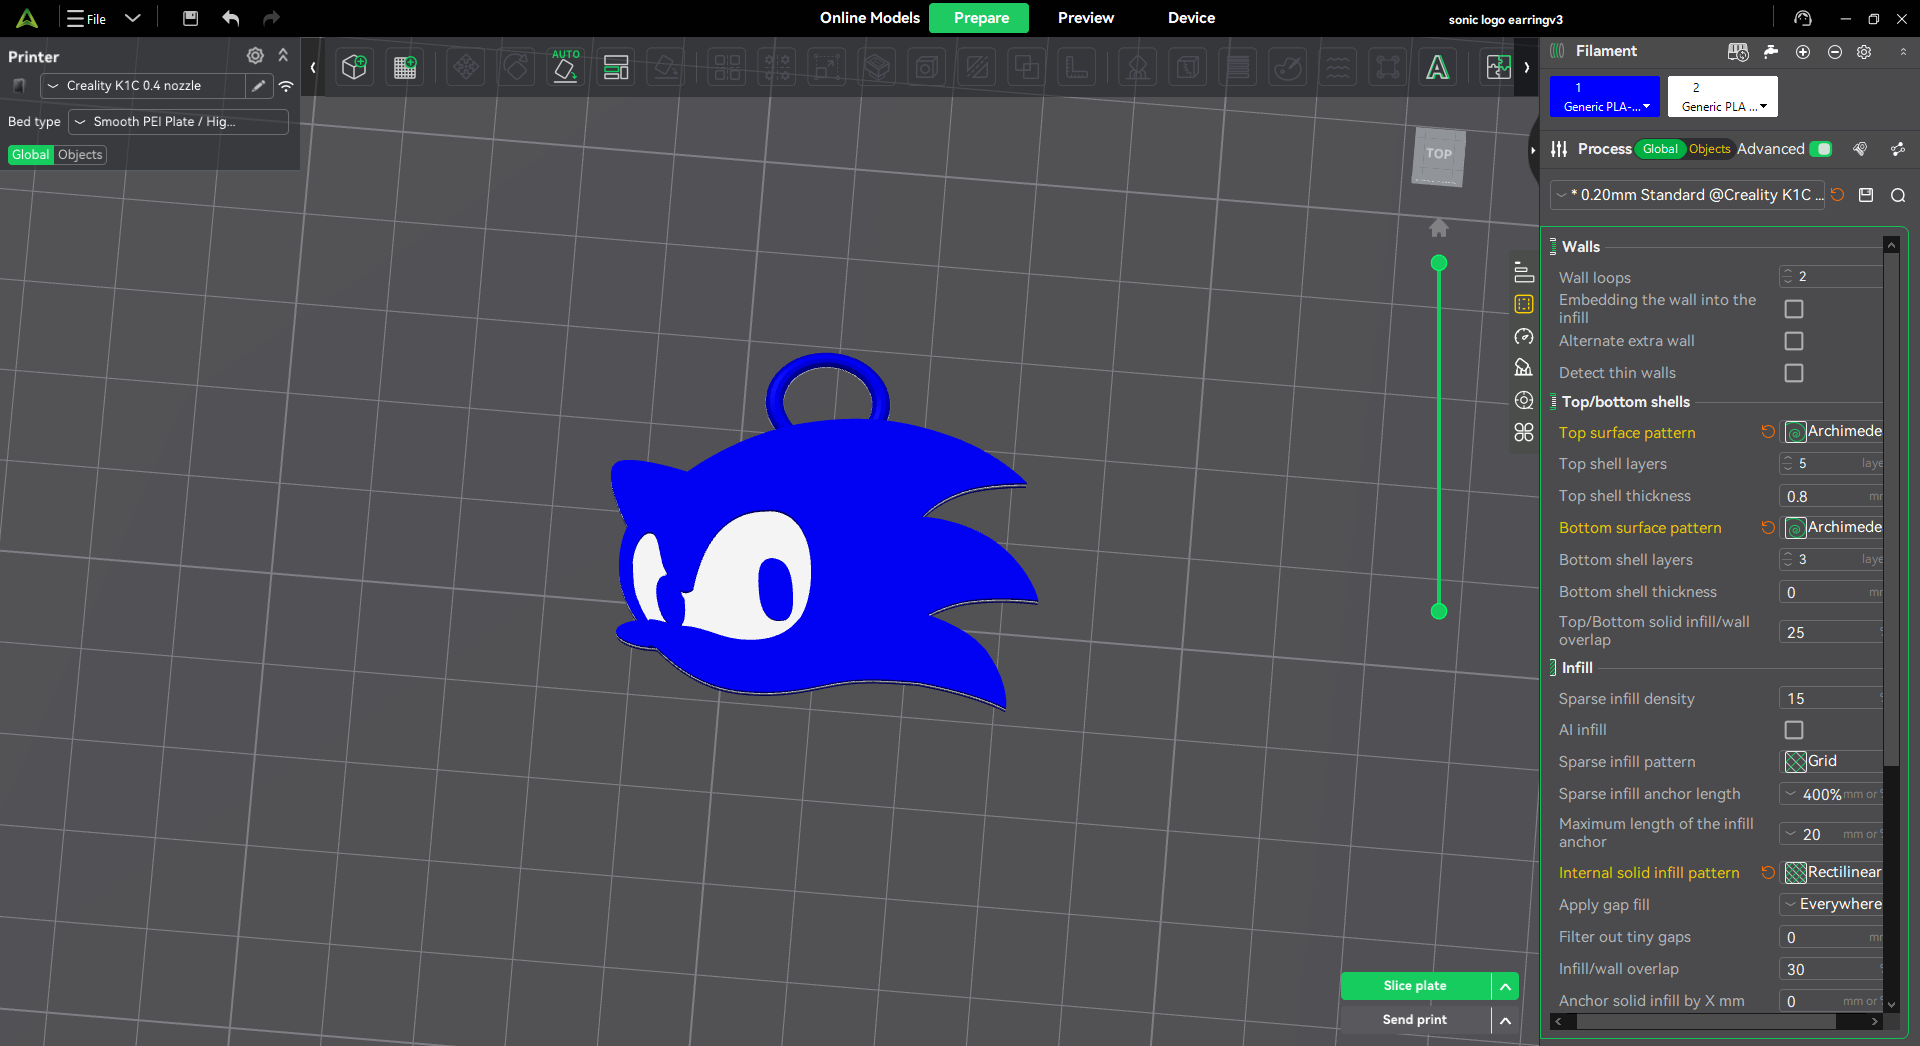Image resolution: width=1920 pixels, height=1046 pixels.
Task: Open Apply gap fill dropdown
Action: 1831,904
